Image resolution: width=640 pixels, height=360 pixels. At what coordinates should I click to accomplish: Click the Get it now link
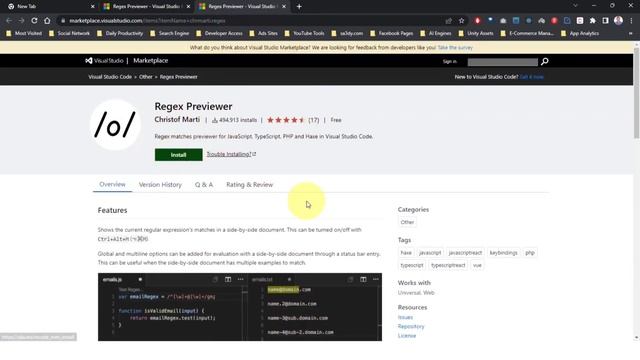coord(531,77)
